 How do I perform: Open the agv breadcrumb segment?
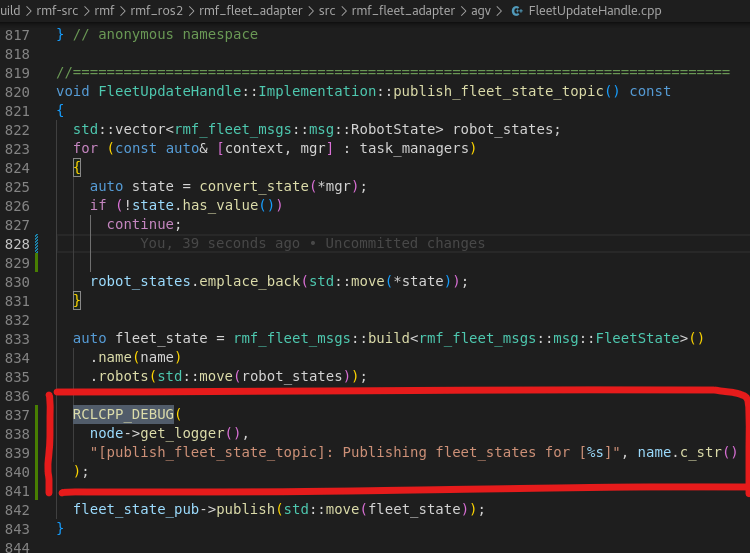pyautogui.click(x=481, y=11)
